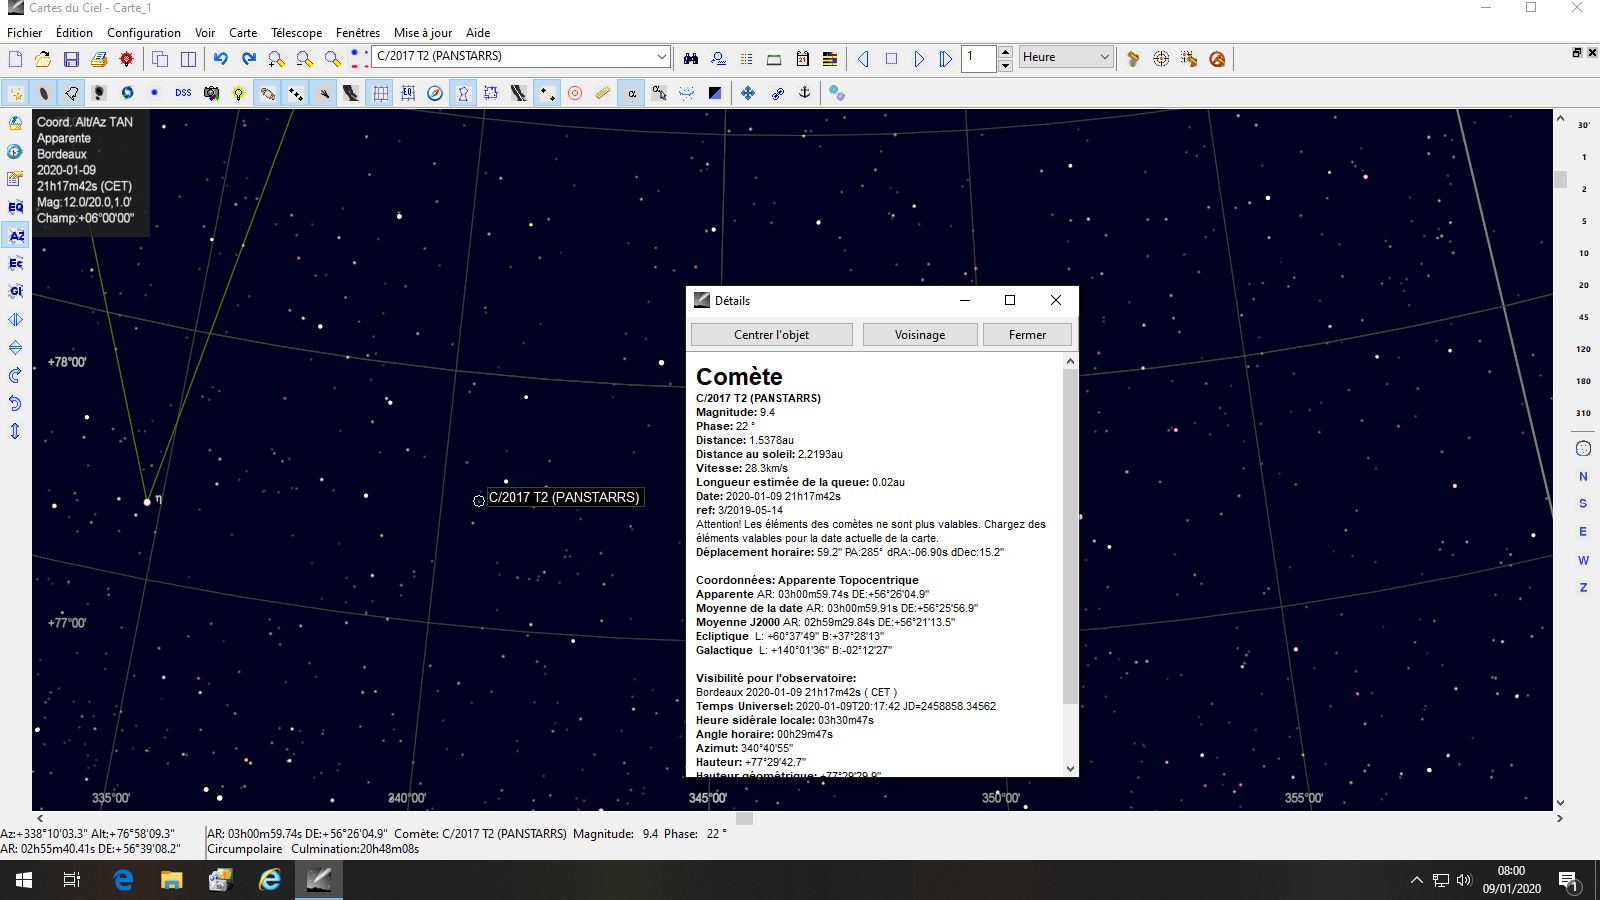Open advanced search via binoculars icon
This screenshot has height=900, width=1600.
(x=690, y=59)
